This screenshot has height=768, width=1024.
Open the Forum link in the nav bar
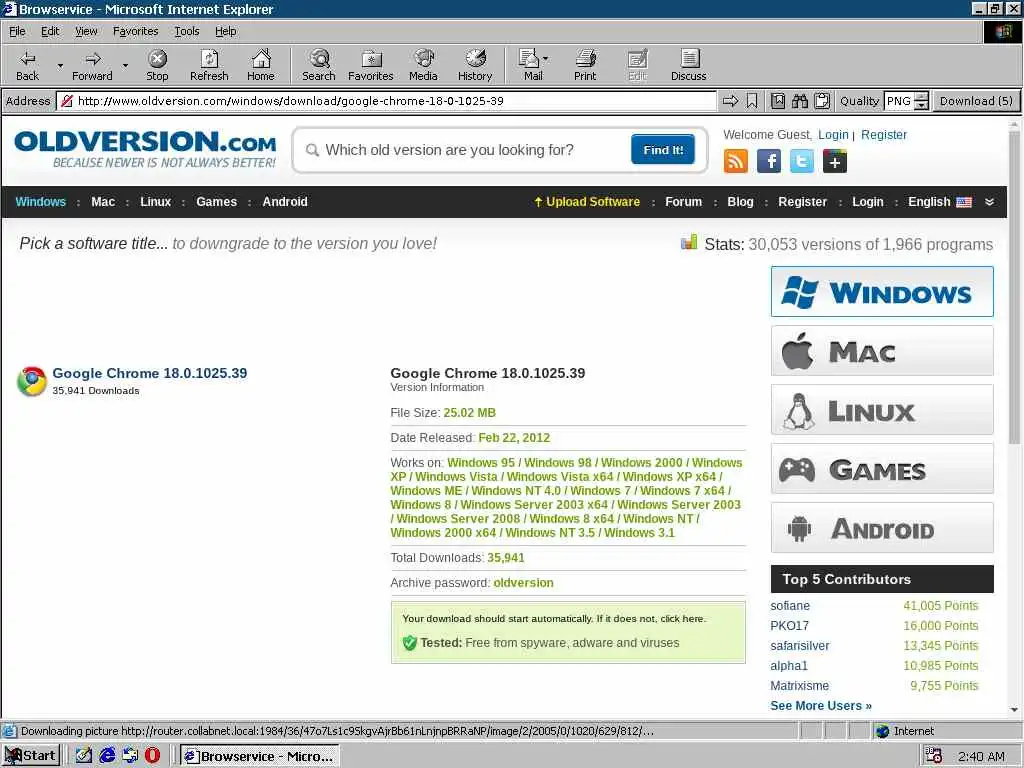click(683, 202)
